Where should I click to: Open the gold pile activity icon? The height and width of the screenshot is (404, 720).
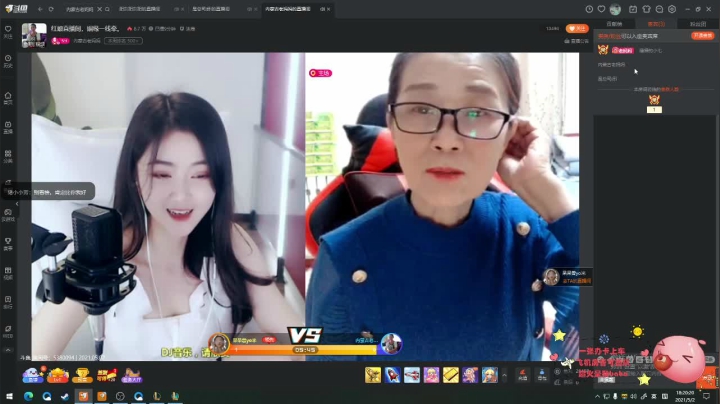(58, 375)
